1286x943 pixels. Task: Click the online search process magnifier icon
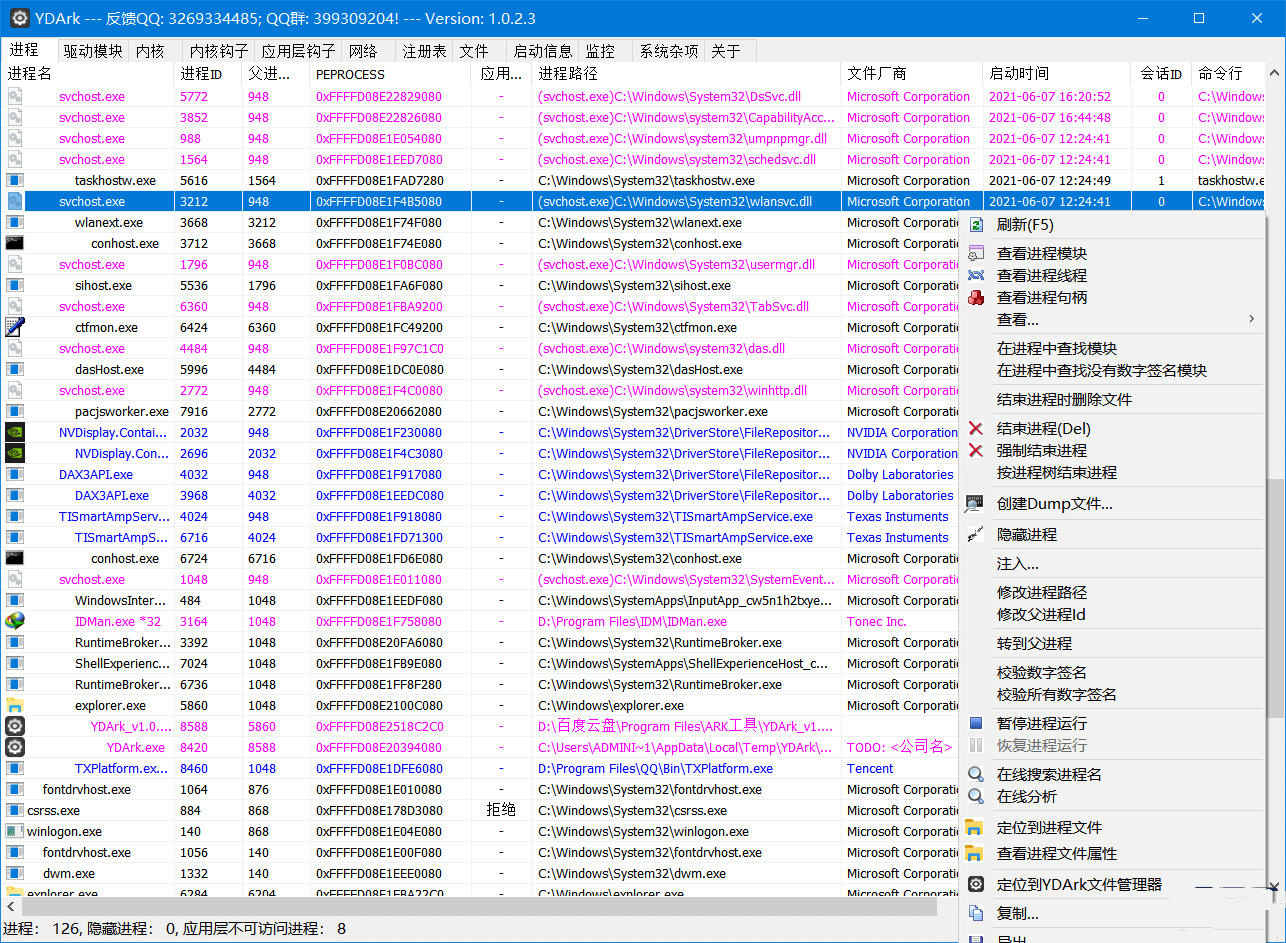[x=976, y=774]
